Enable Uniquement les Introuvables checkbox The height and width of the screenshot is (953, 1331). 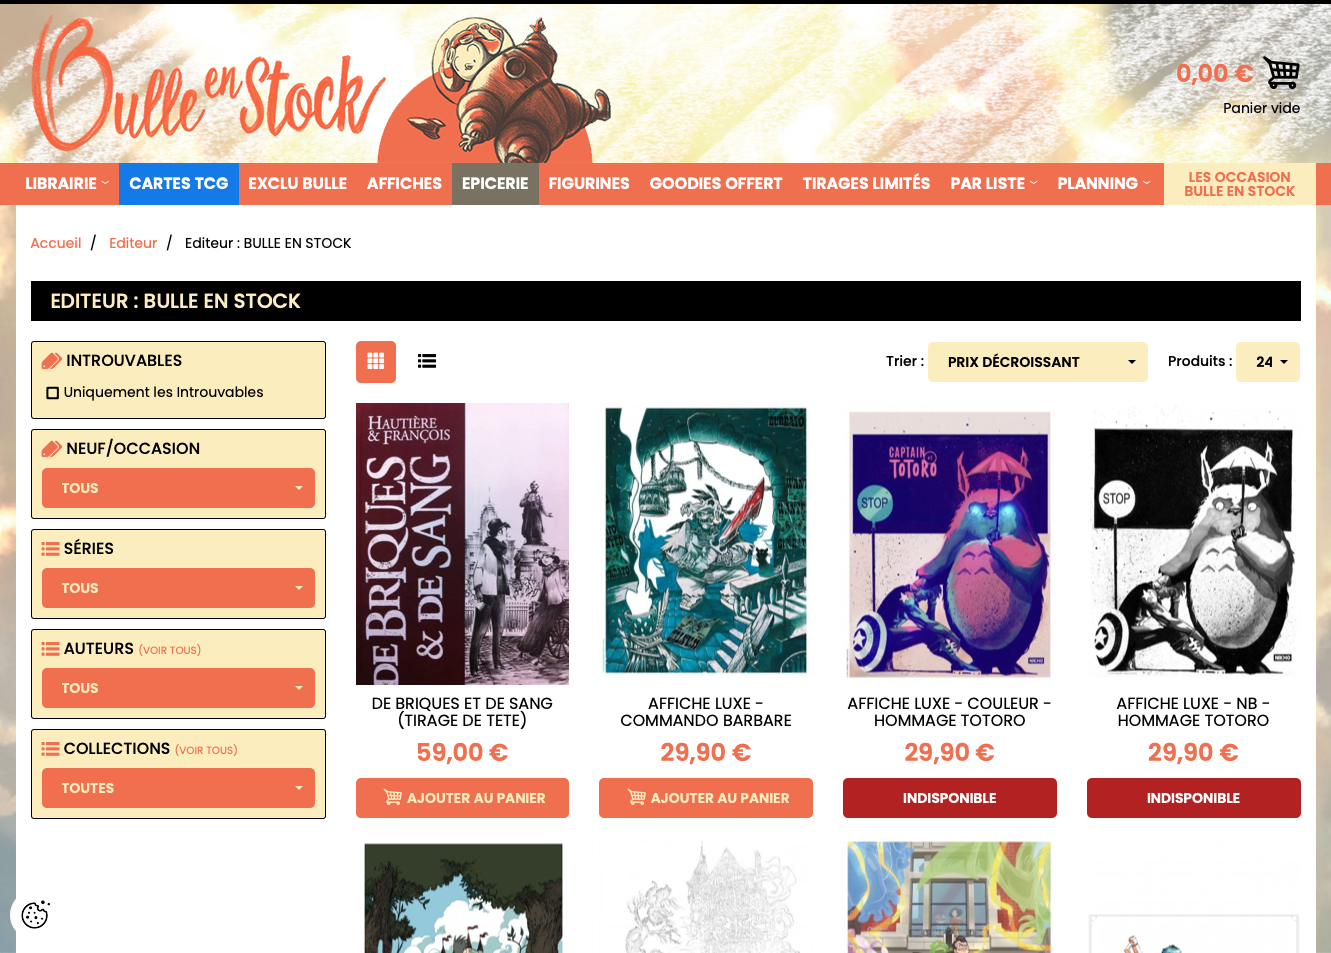(53, 393)
